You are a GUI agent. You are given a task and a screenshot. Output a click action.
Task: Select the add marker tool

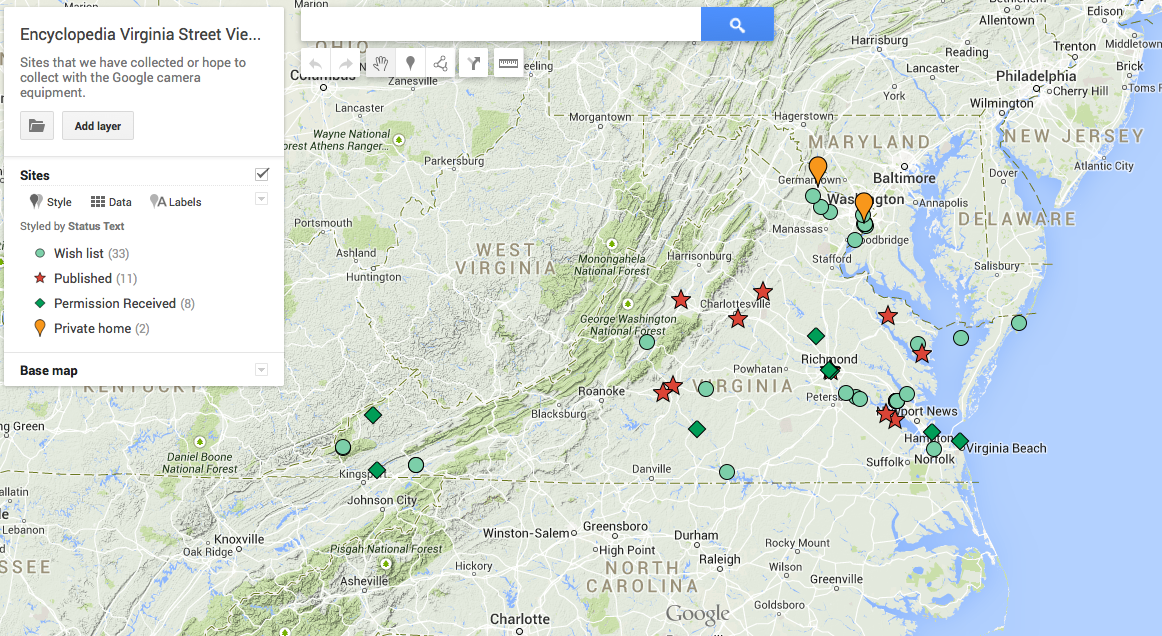click(x=411, y=64)
